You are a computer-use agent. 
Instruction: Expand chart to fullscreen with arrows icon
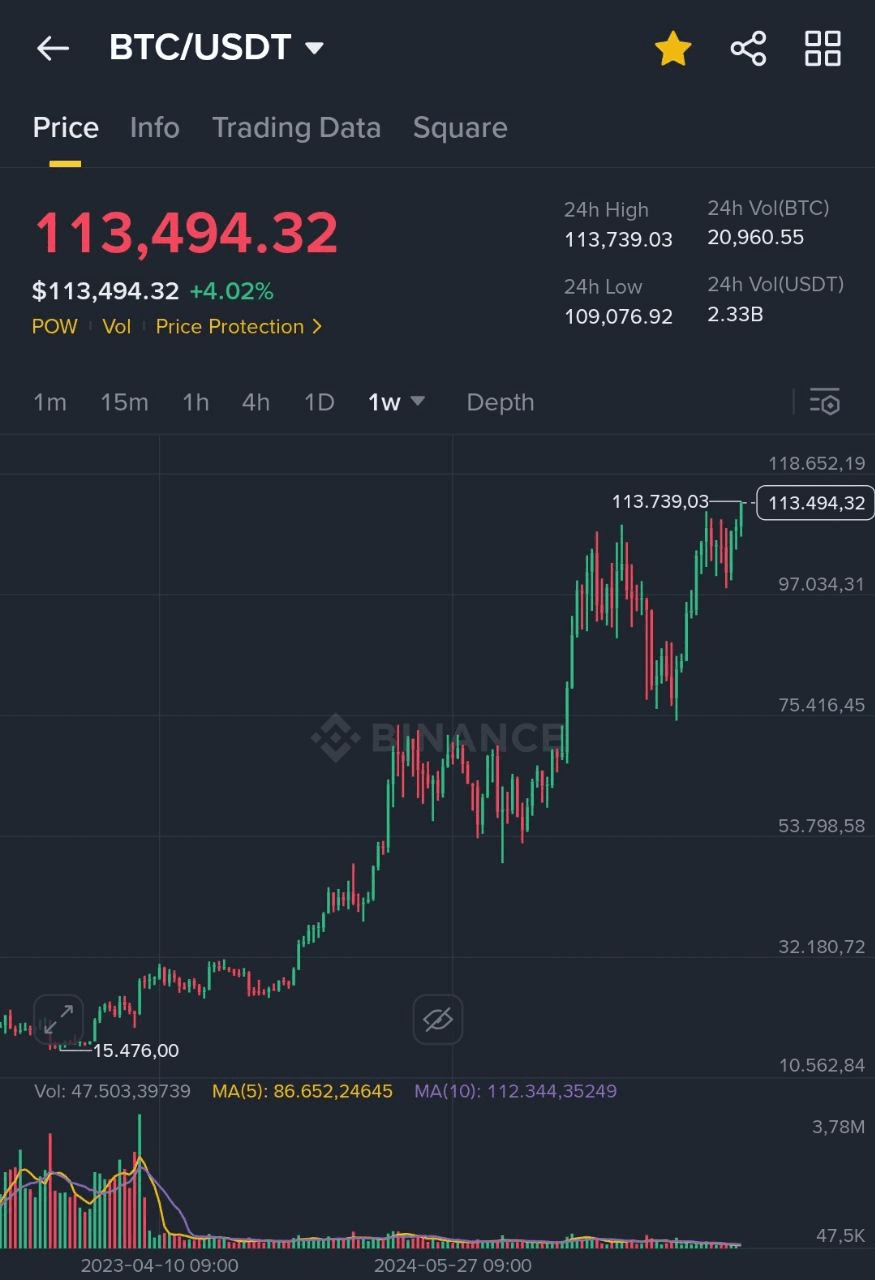click(58, 1020)
